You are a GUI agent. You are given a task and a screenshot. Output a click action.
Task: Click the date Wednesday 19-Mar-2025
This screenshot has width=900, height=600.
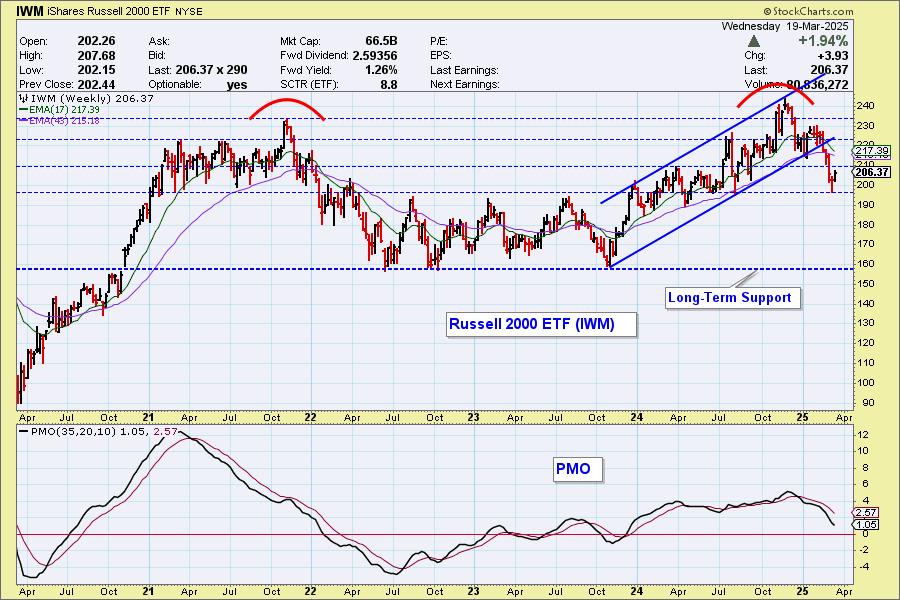coord(785,26)
